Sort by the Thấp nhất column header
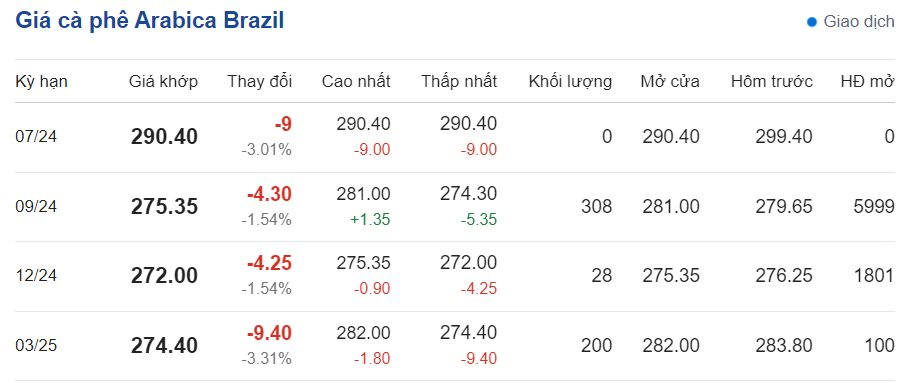The width and height of the screenshot is (909, 386). [x=459, y=82]
